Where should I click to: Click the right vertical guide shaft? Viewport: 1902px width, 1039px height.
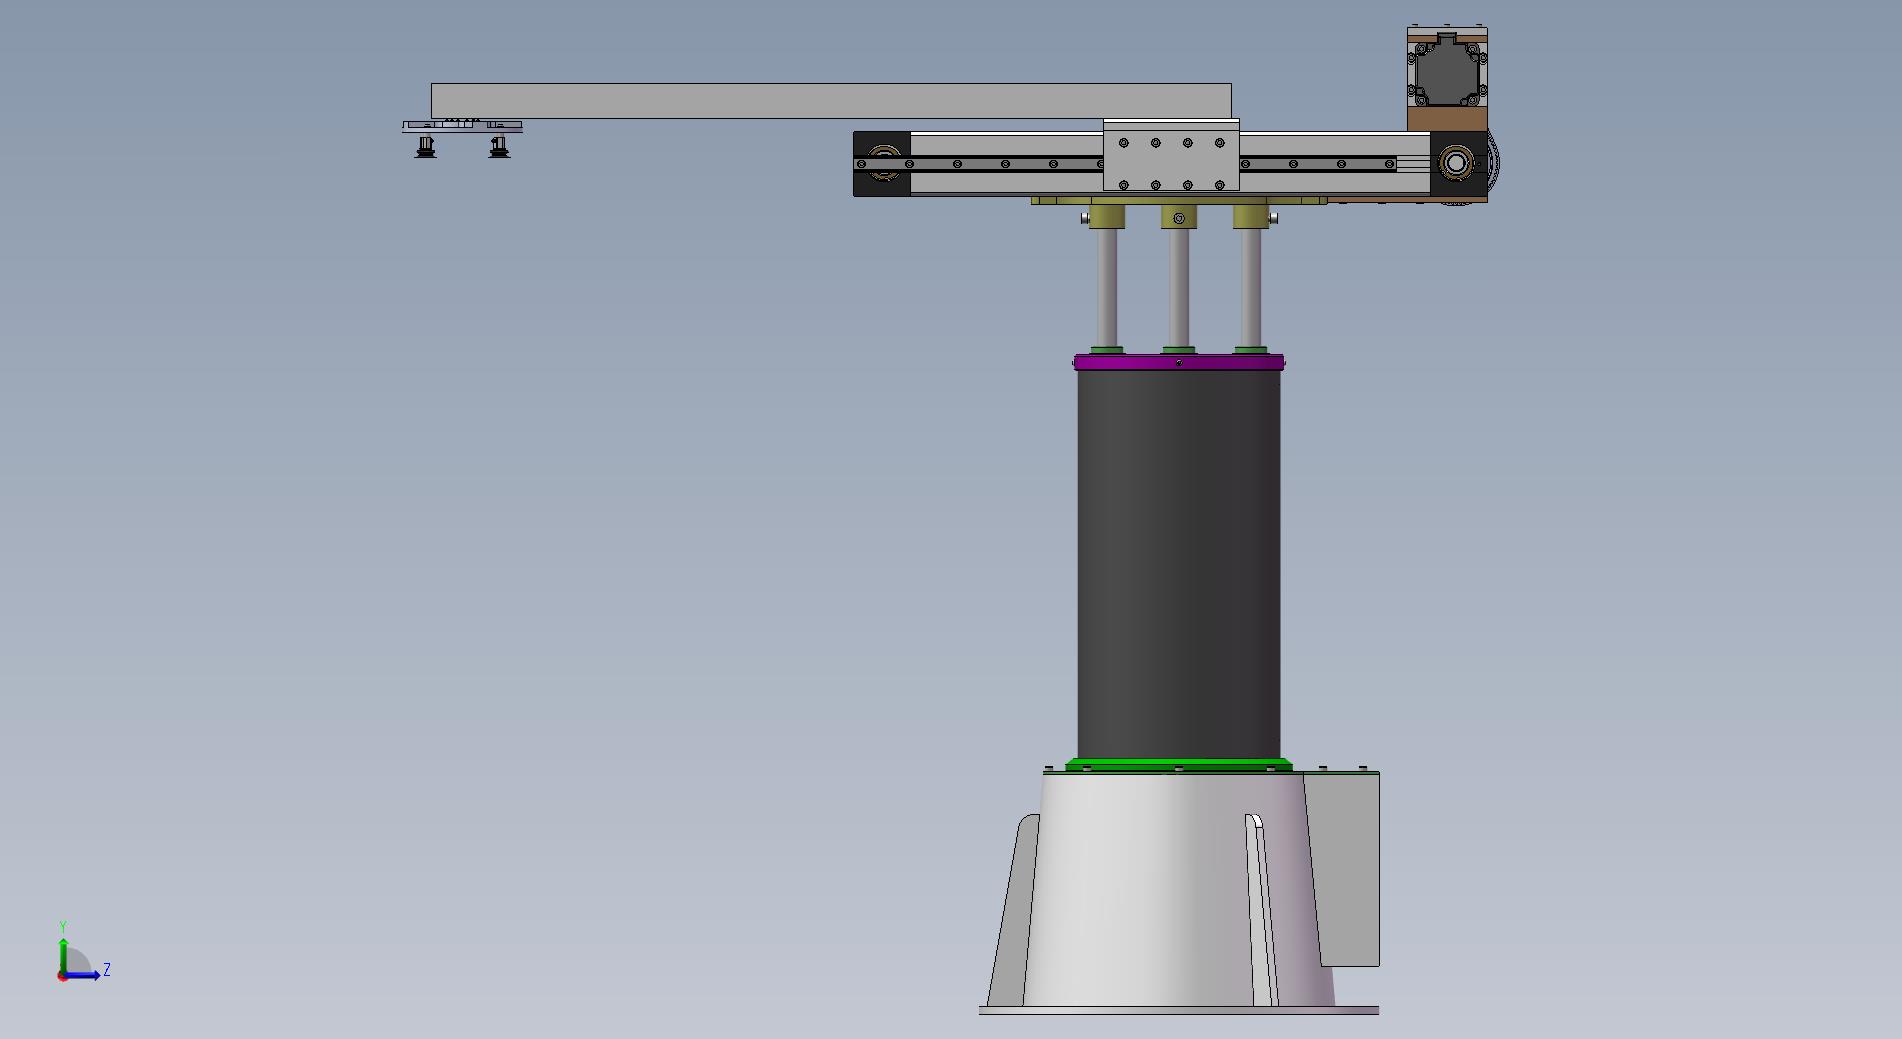point(1250,288)
